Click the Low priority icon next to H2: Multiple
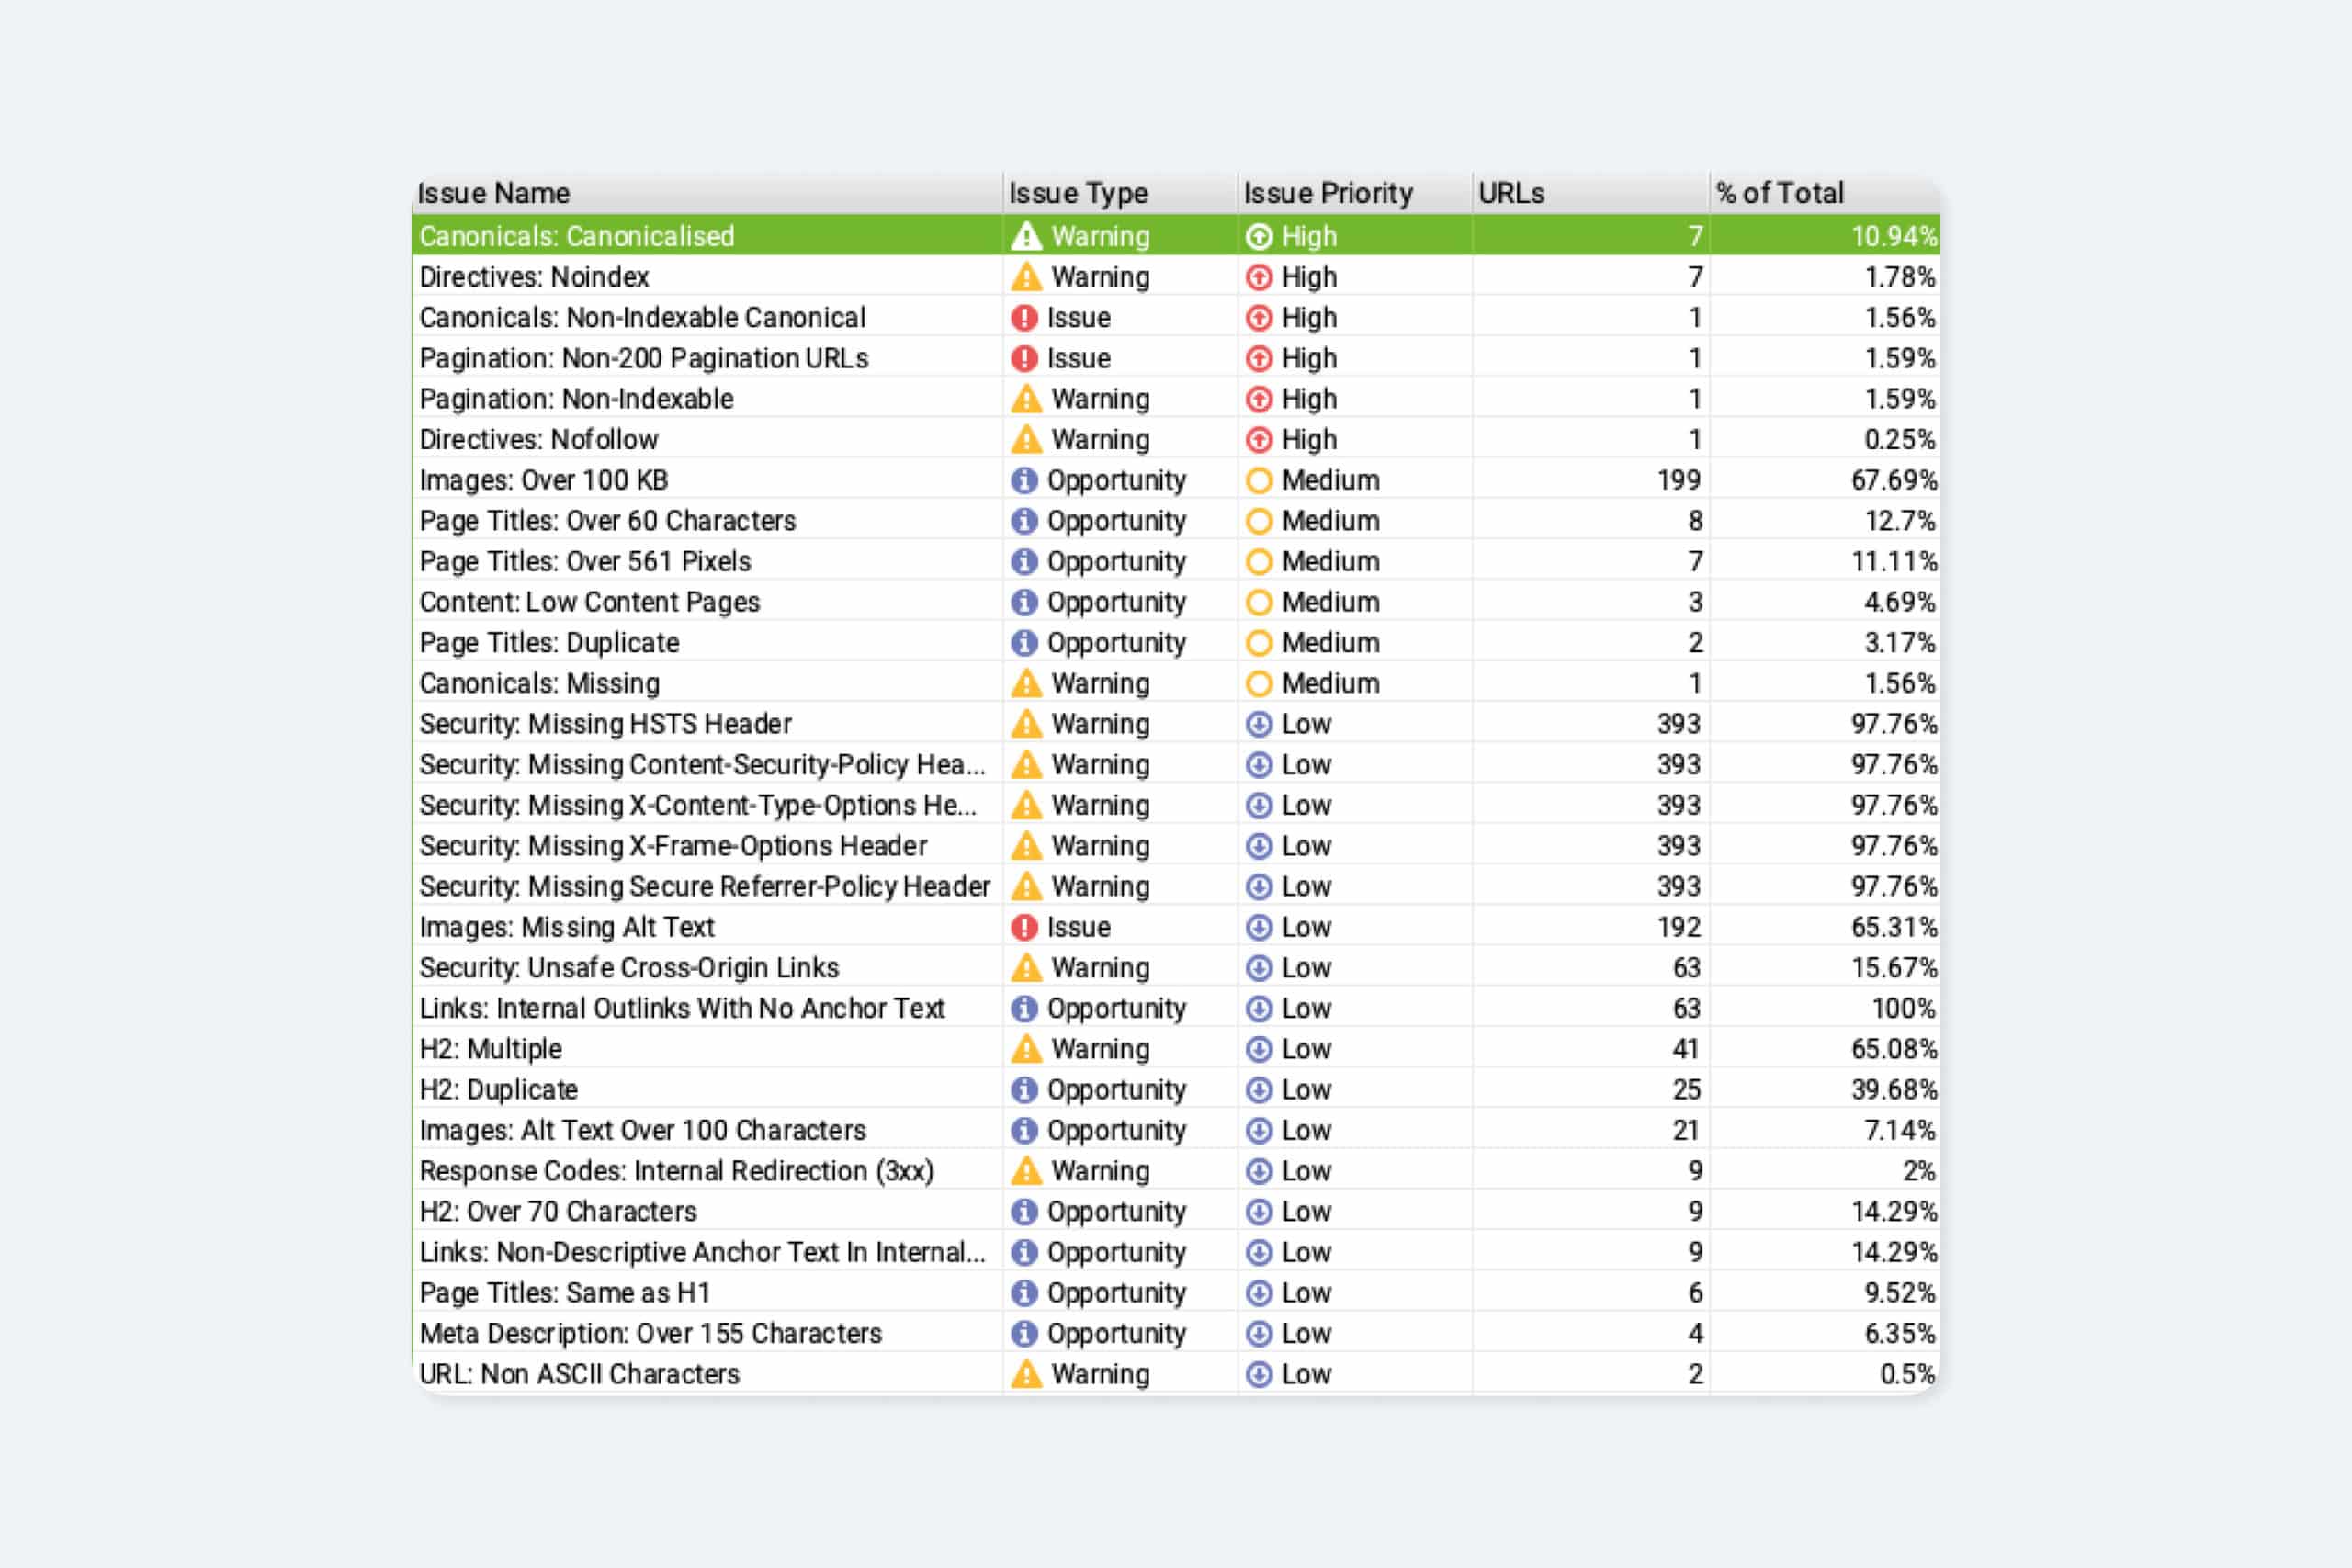This screenshot has height=1568, width=2352. click(x=1259, y=1049)
